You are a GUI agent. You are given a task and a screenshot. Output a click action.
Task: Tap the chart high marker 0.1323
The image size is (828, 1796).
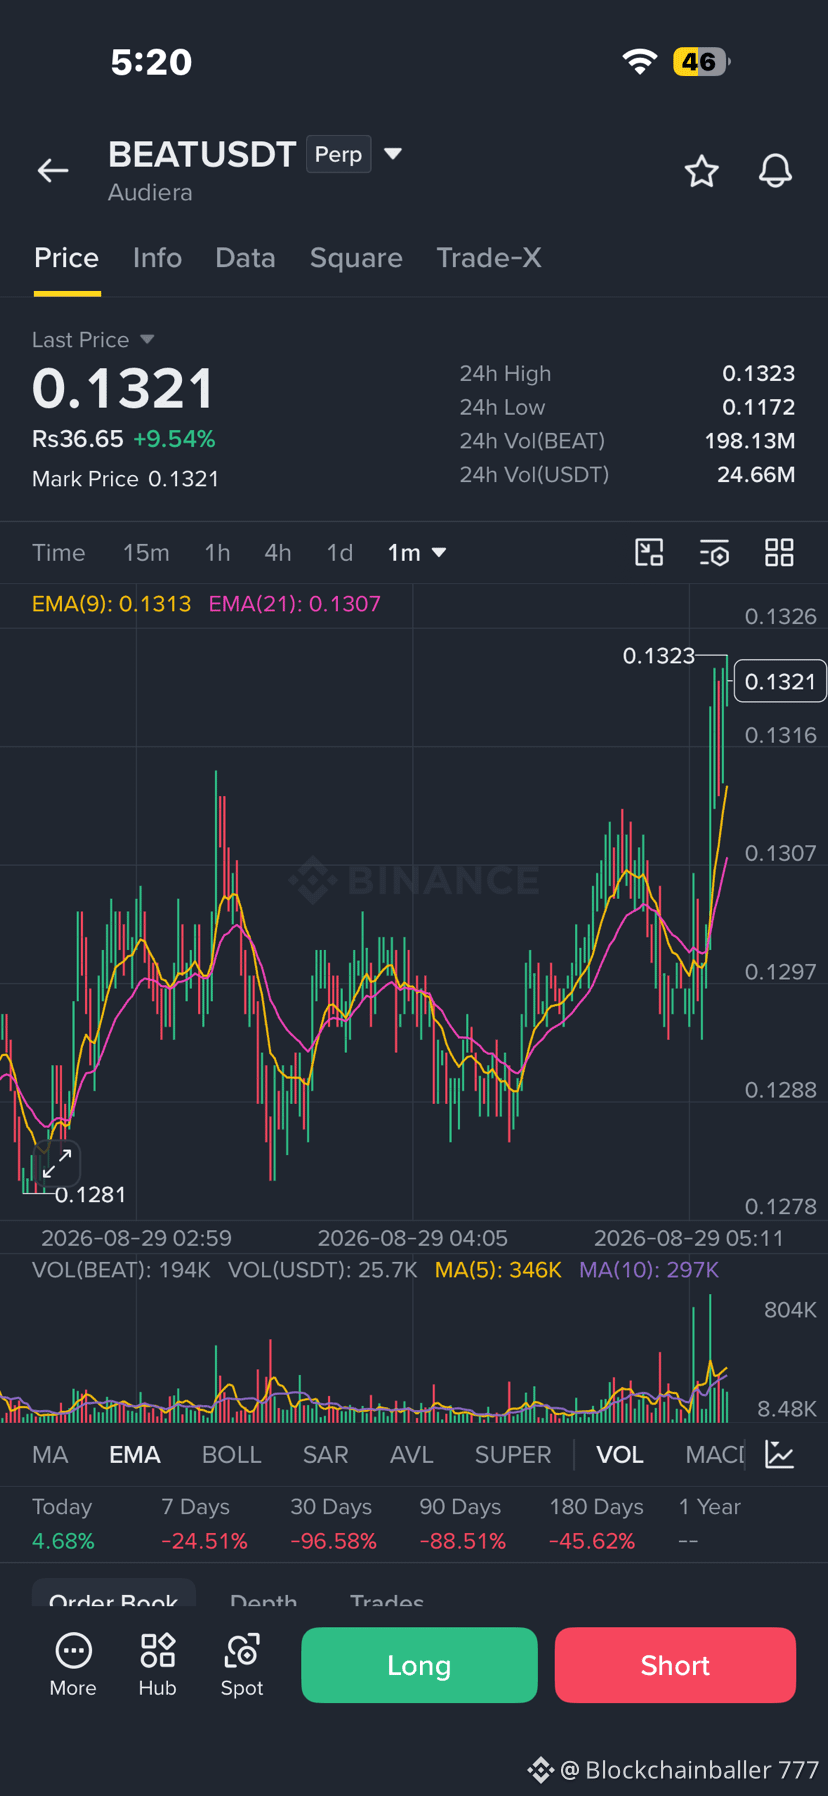[658, 656]
